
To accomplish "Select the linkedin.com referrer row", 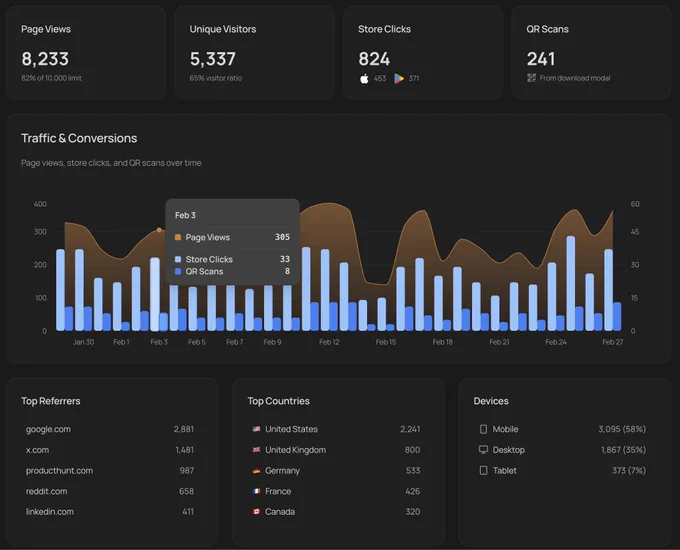I will (x=110, y=512).
